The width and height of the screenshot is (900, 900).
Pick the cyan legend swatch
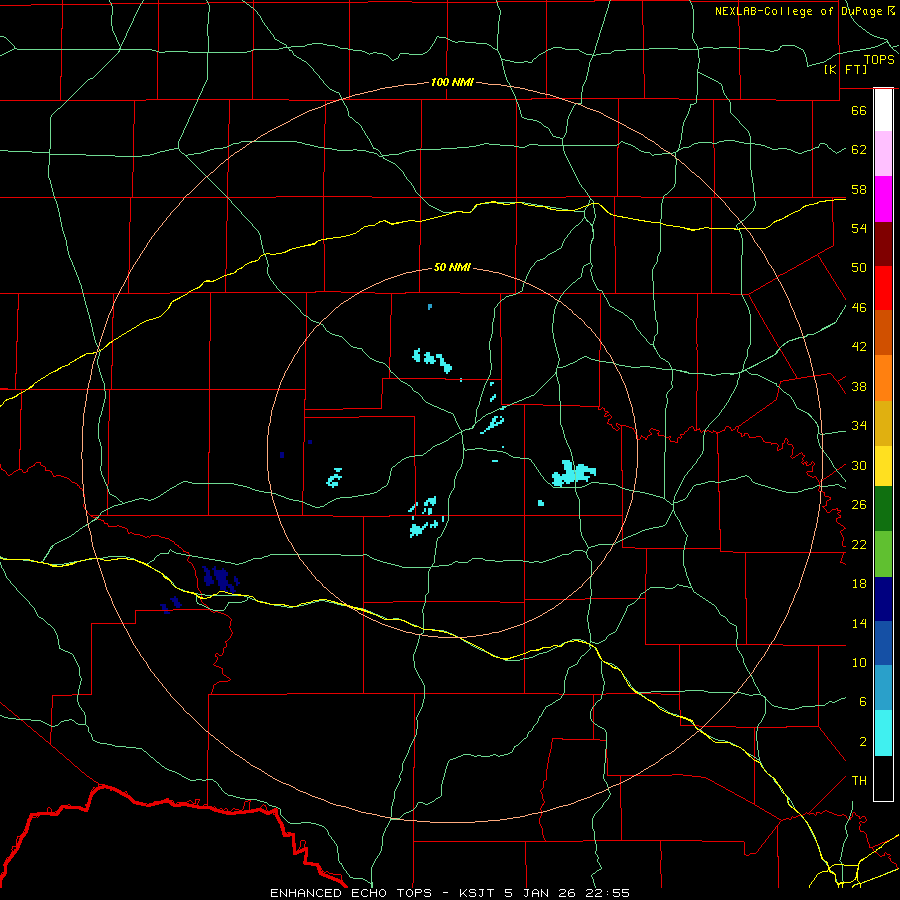[883, 733]
